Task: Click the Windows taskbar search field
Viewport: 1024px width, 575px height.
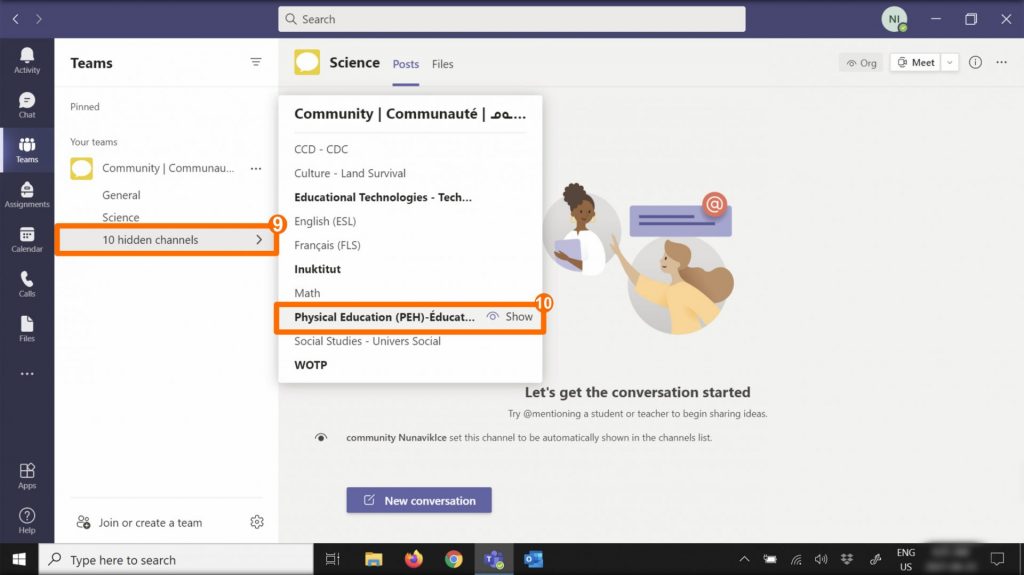Action: [176, 559]
